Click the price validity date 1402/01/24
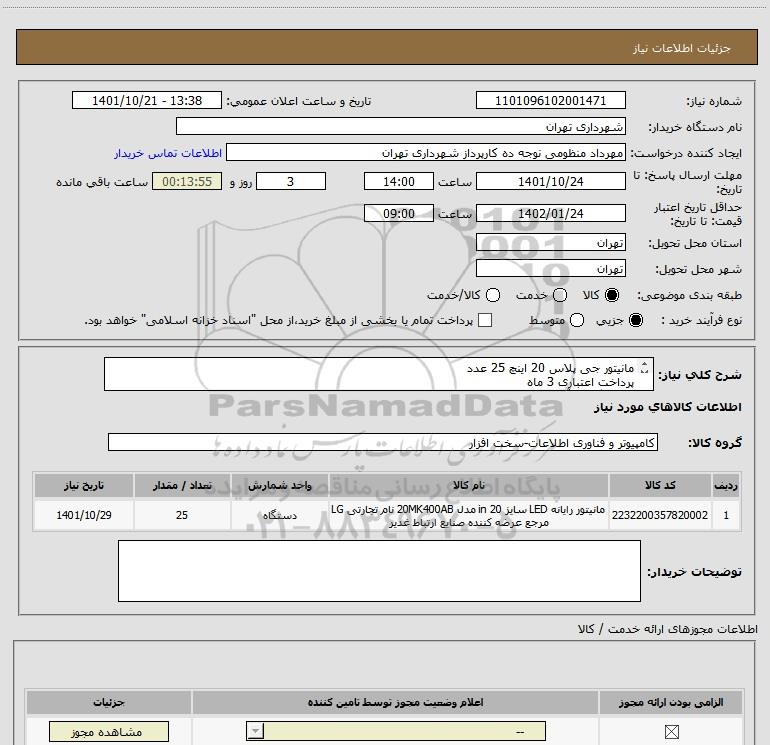This screenshot has width=770, height=745. (x=550, y=213)
